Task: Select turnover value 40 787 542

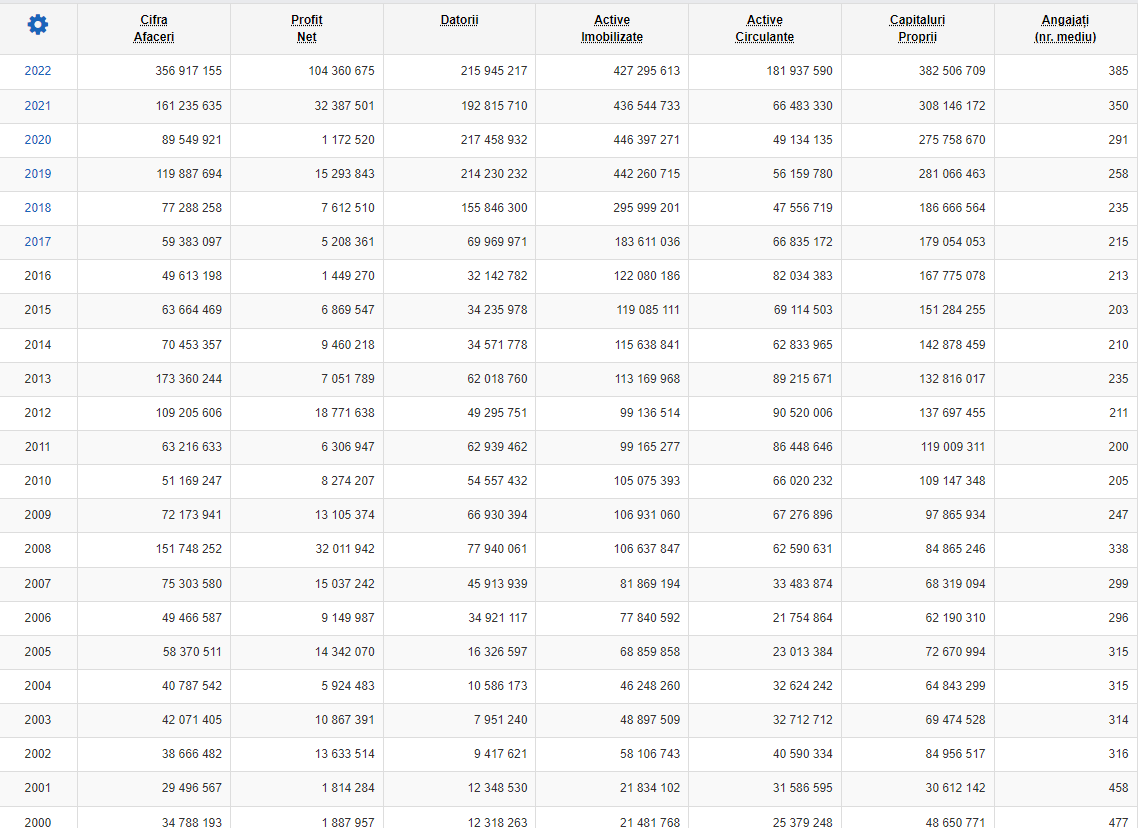Action: 192,687
